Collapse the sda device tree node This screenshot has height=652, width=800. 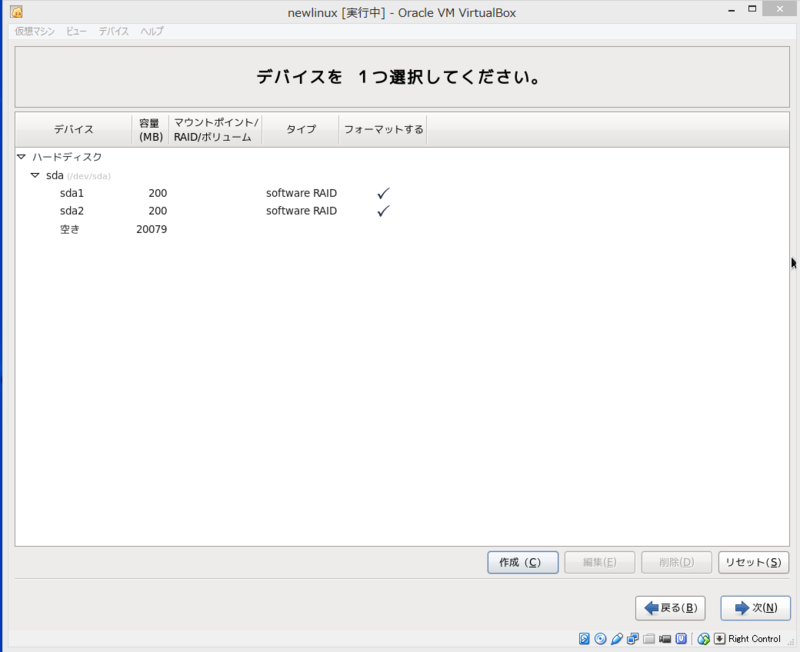(x=35, y=175)
